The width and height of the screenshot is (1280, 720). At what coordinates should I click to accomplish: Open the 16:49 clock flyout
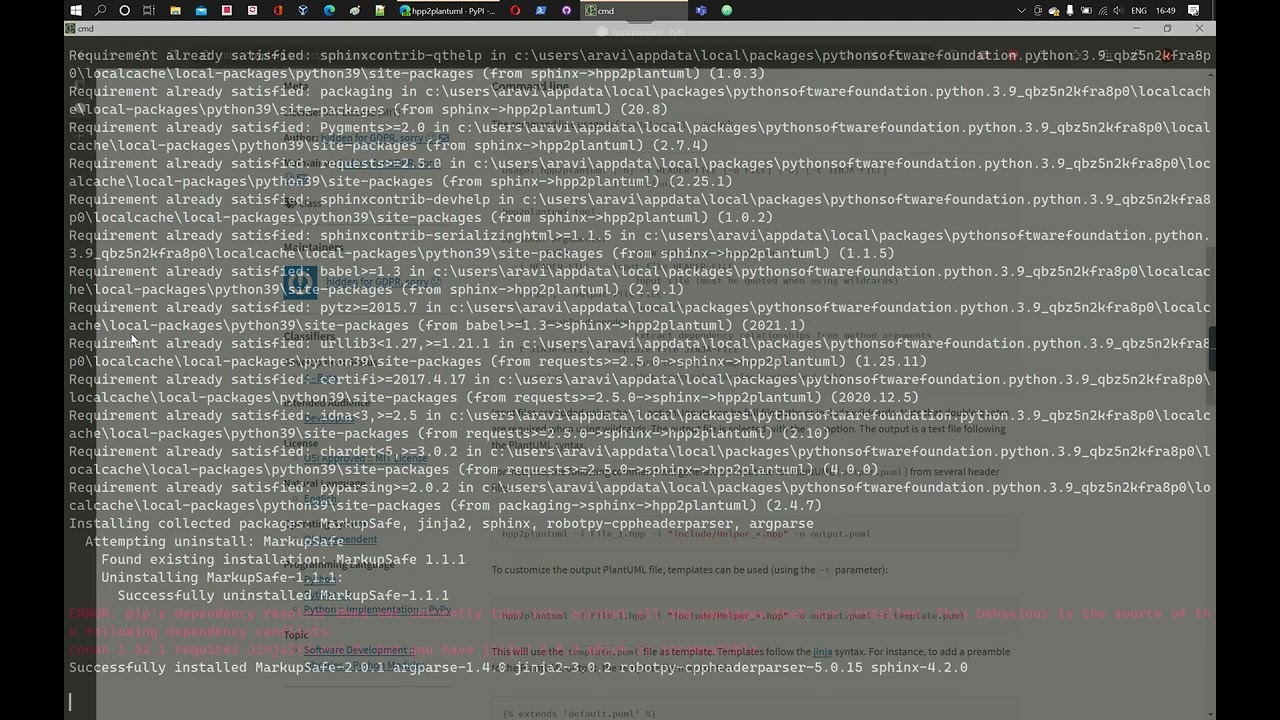point(1166,10)
